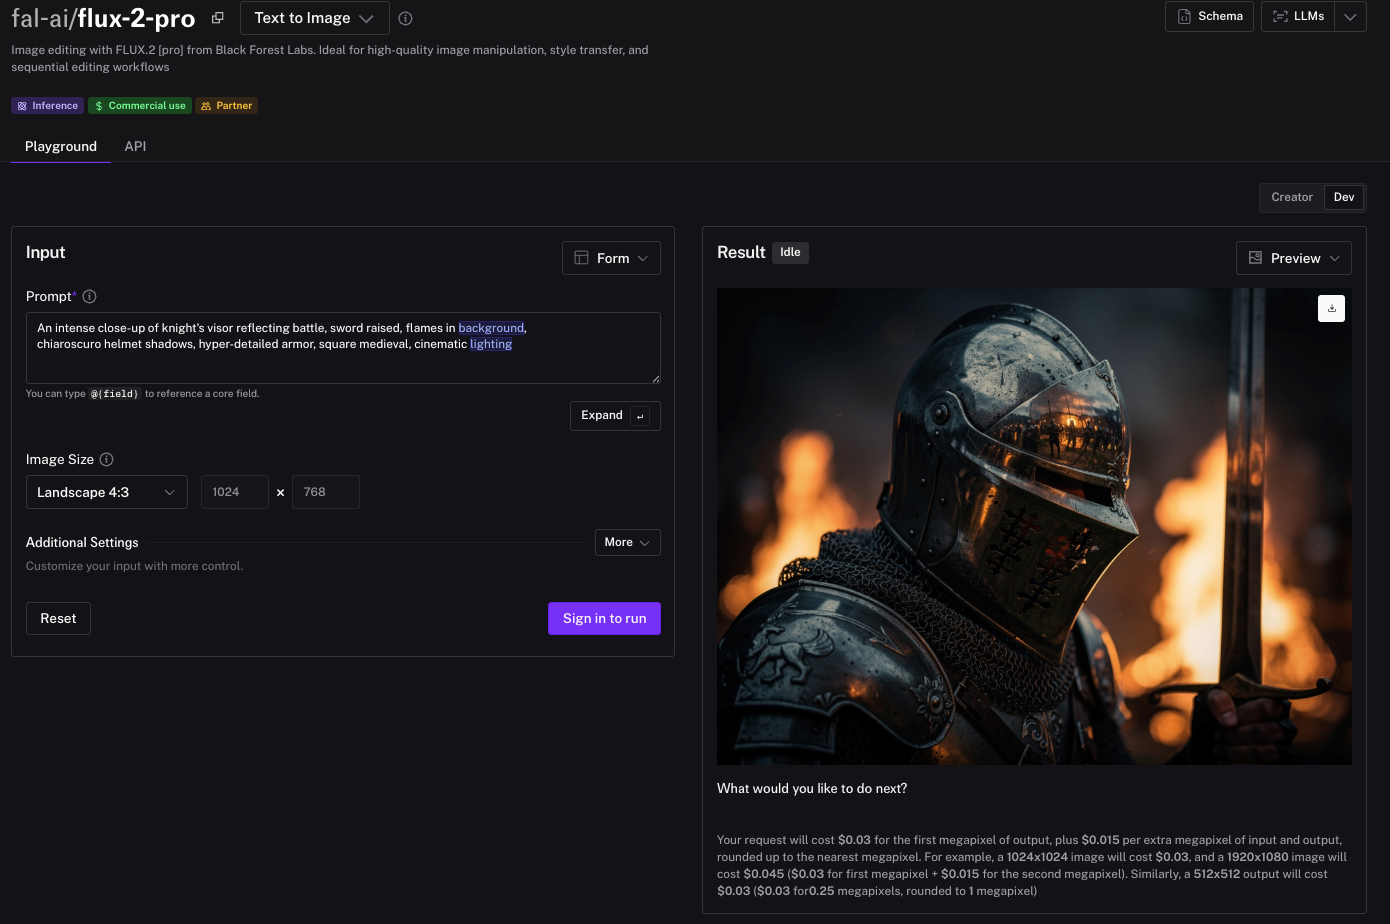Click the Prompt info icon

click(89, 296)
